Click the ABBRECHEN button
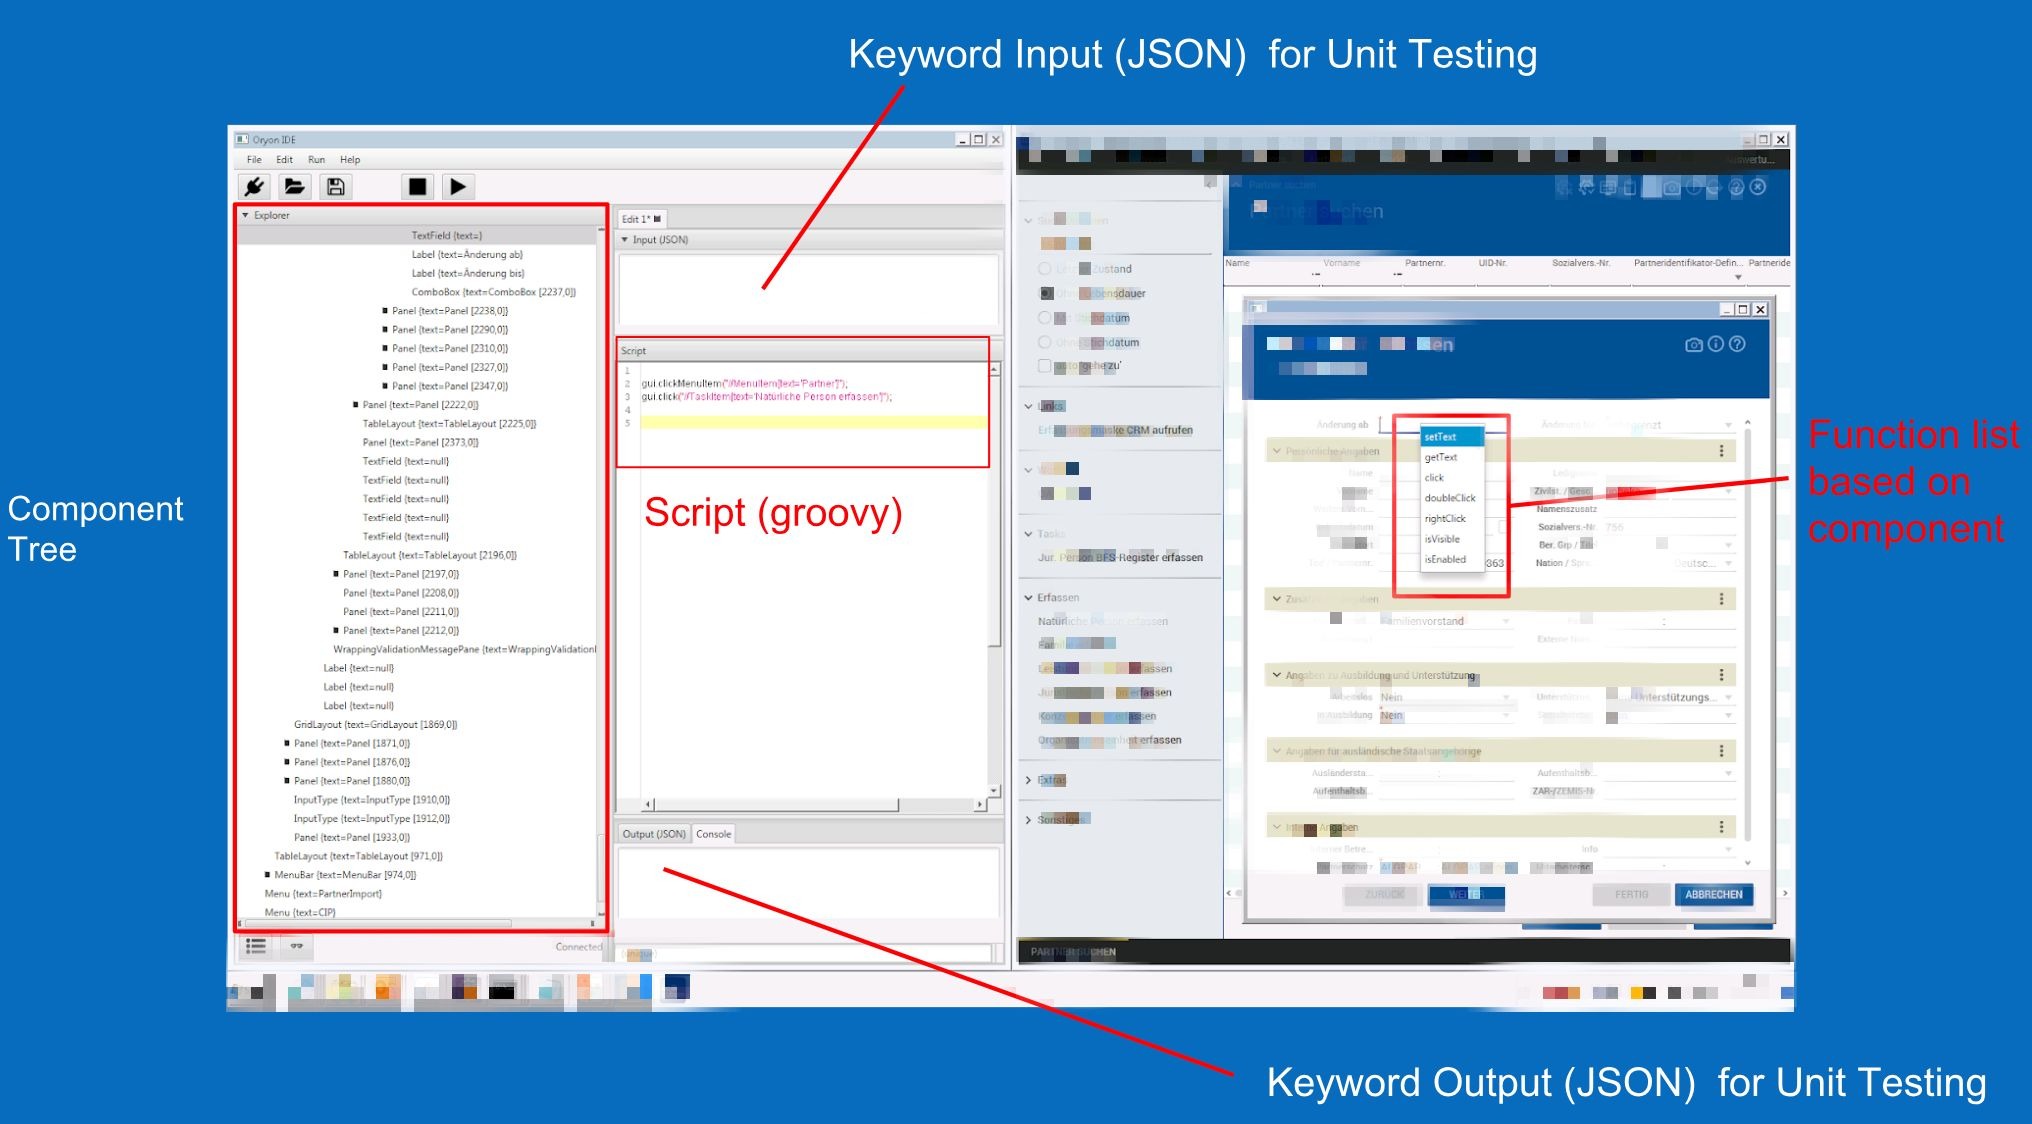2032x1124 pixels. 1713,895
